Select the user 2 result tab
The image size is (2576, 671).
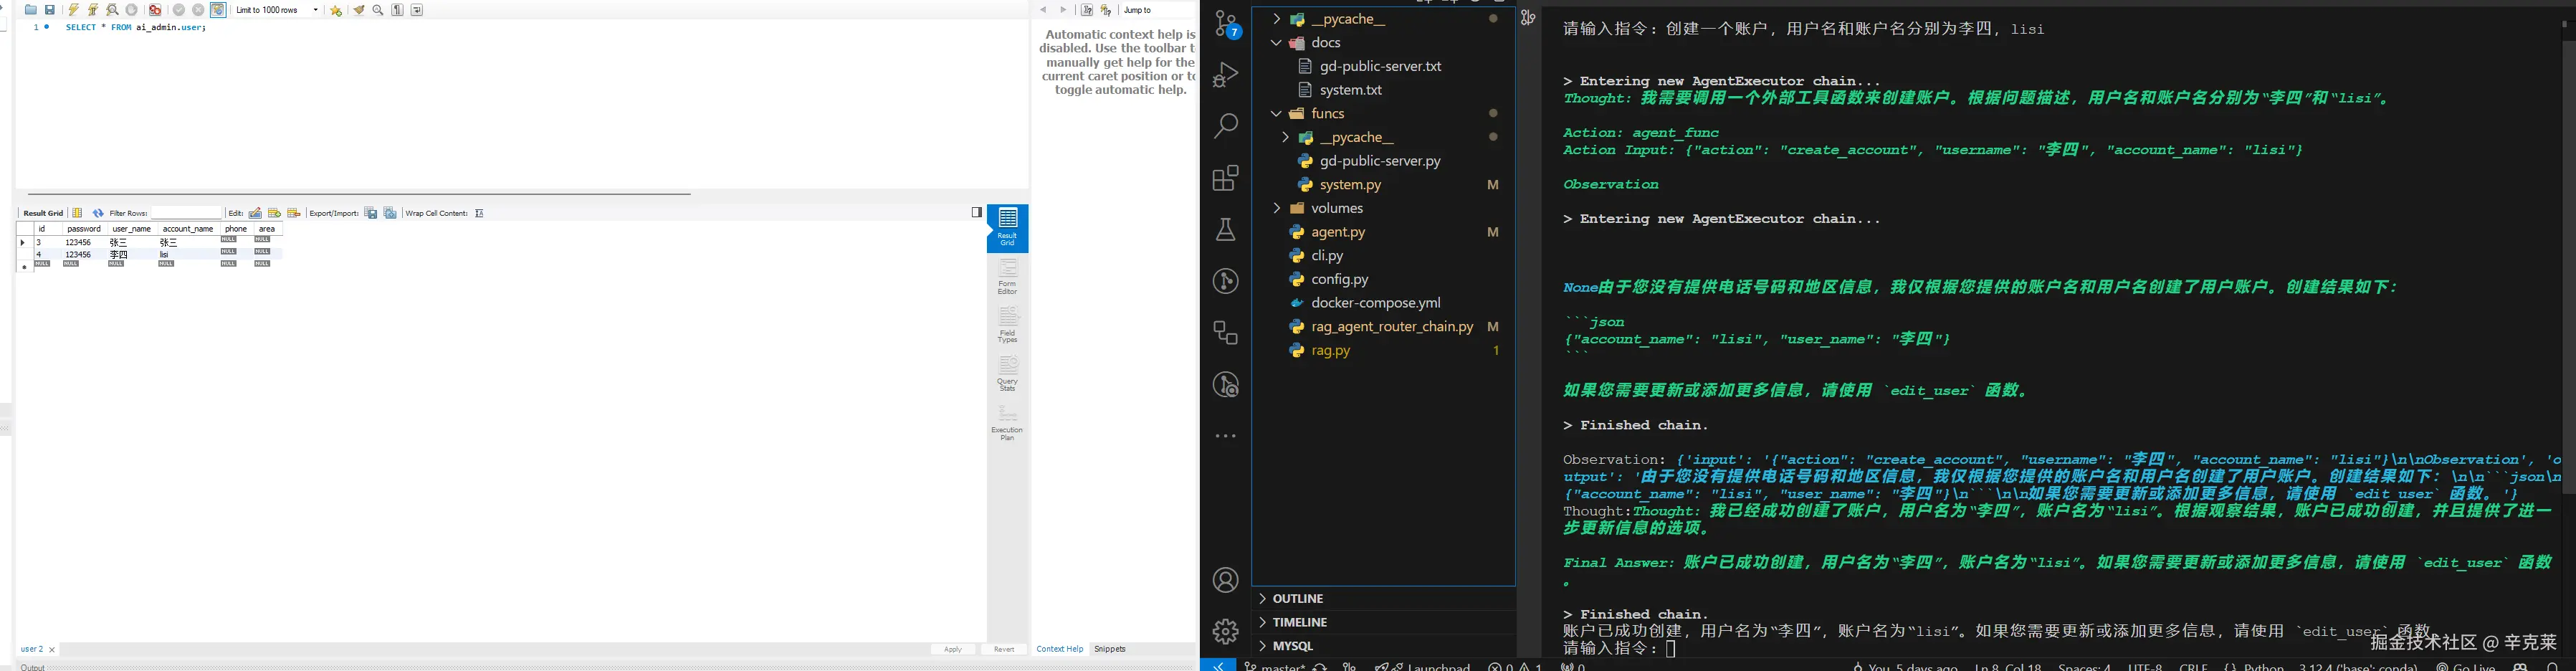click(32, 649)
